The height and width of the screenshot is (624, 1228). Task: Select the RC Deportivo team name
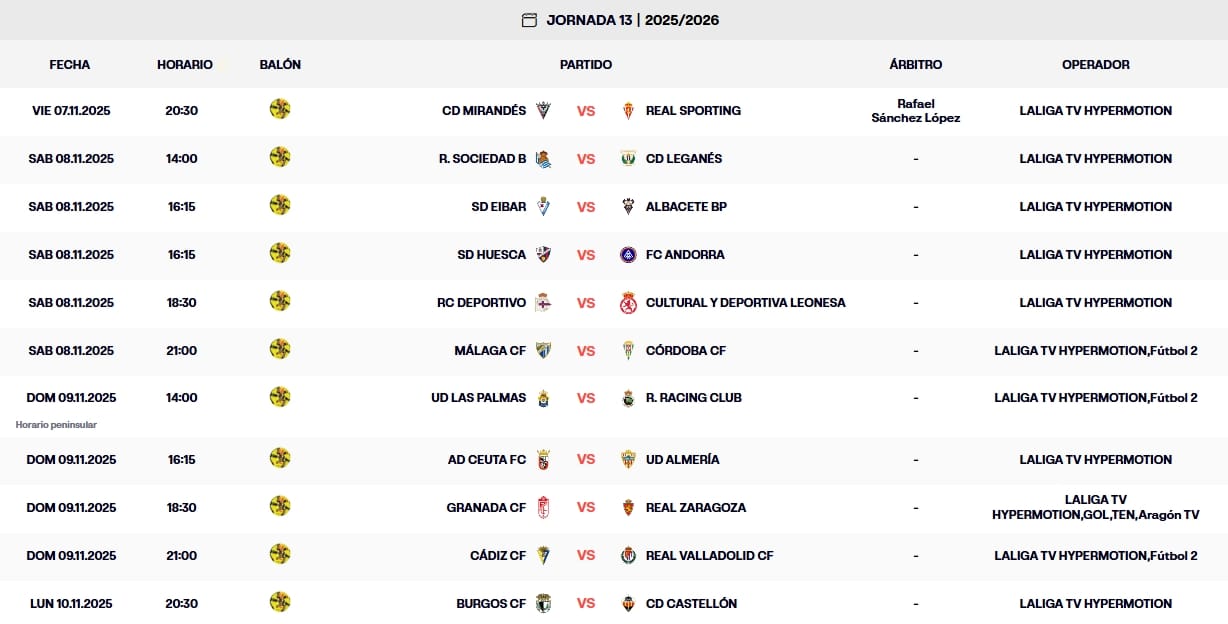[x=481, y=303]
